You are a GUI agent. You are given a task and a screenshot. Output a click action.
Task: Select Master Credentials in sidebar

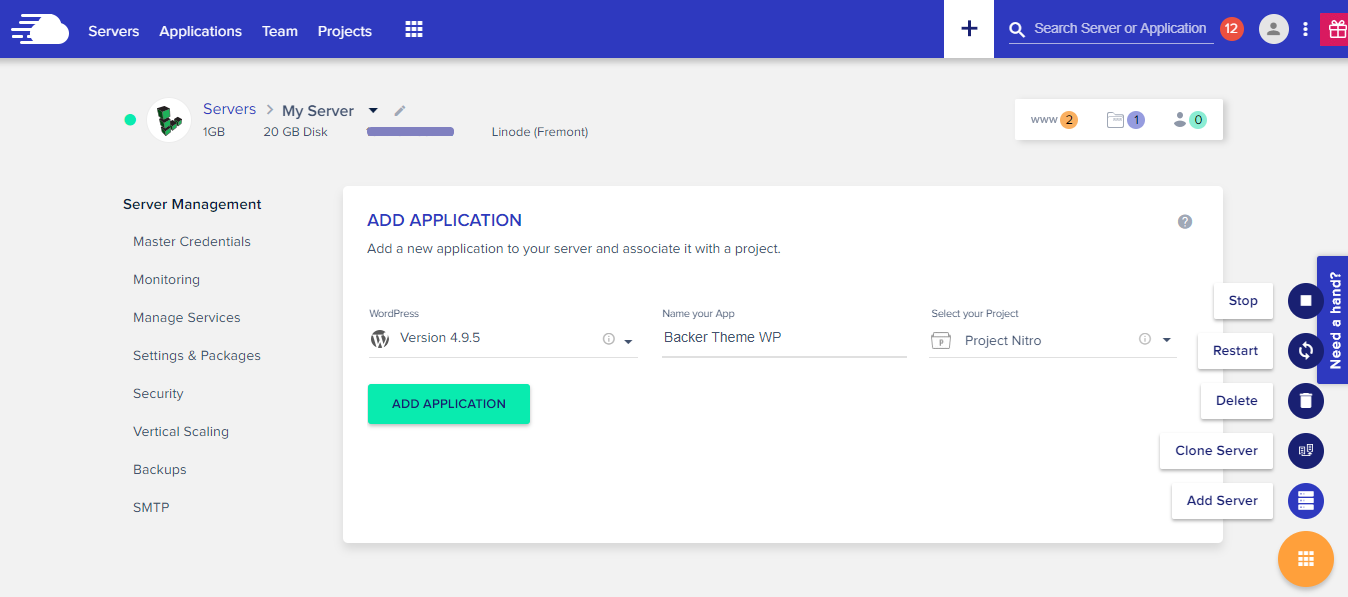[x=192, y=242]
